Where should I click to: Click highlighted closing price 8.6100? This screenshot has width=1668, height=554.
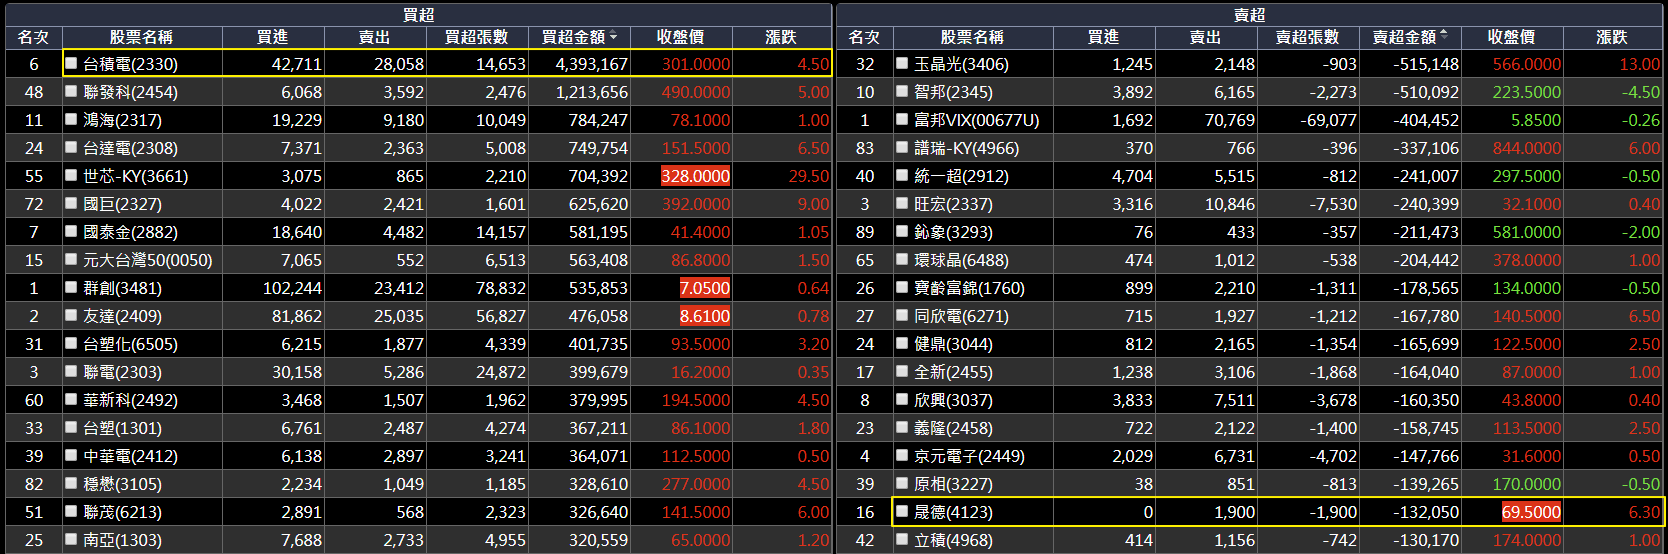[x=704, y=316]
